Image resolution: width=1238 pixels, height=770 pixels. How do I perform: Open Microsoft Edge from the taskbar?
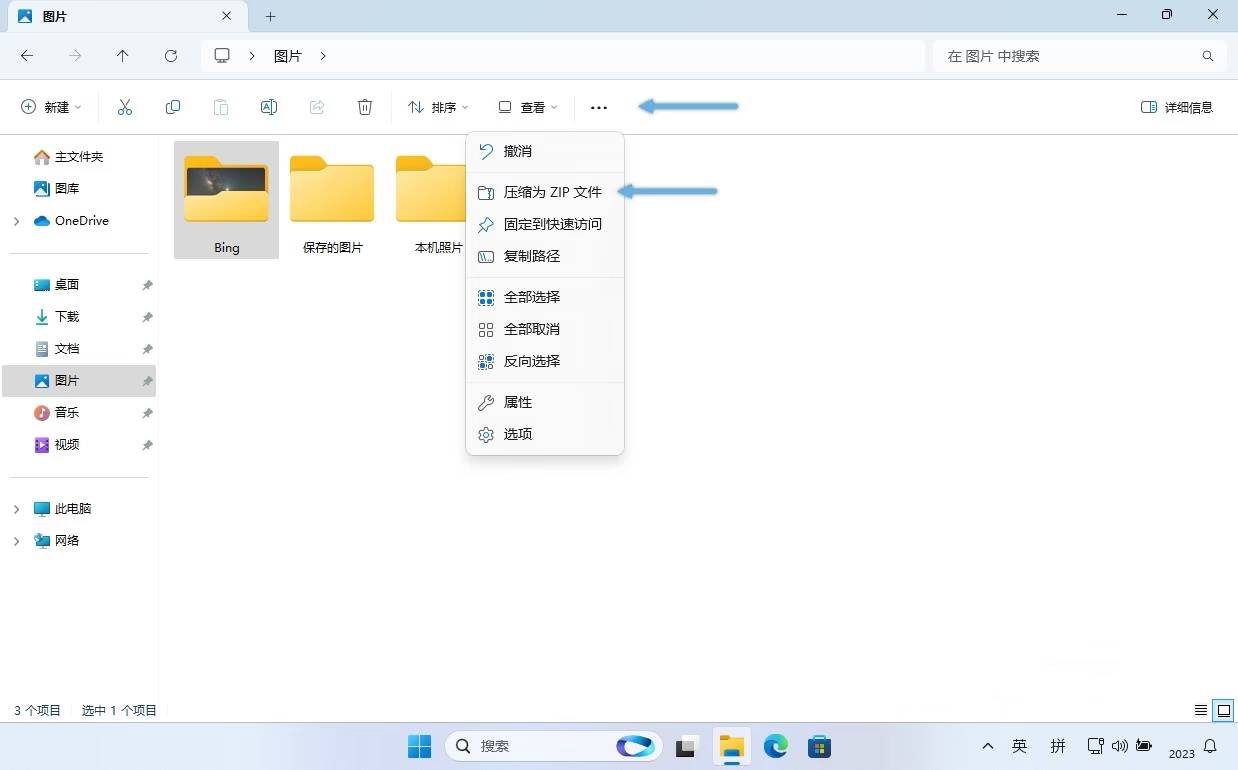[x=776, y=746]
